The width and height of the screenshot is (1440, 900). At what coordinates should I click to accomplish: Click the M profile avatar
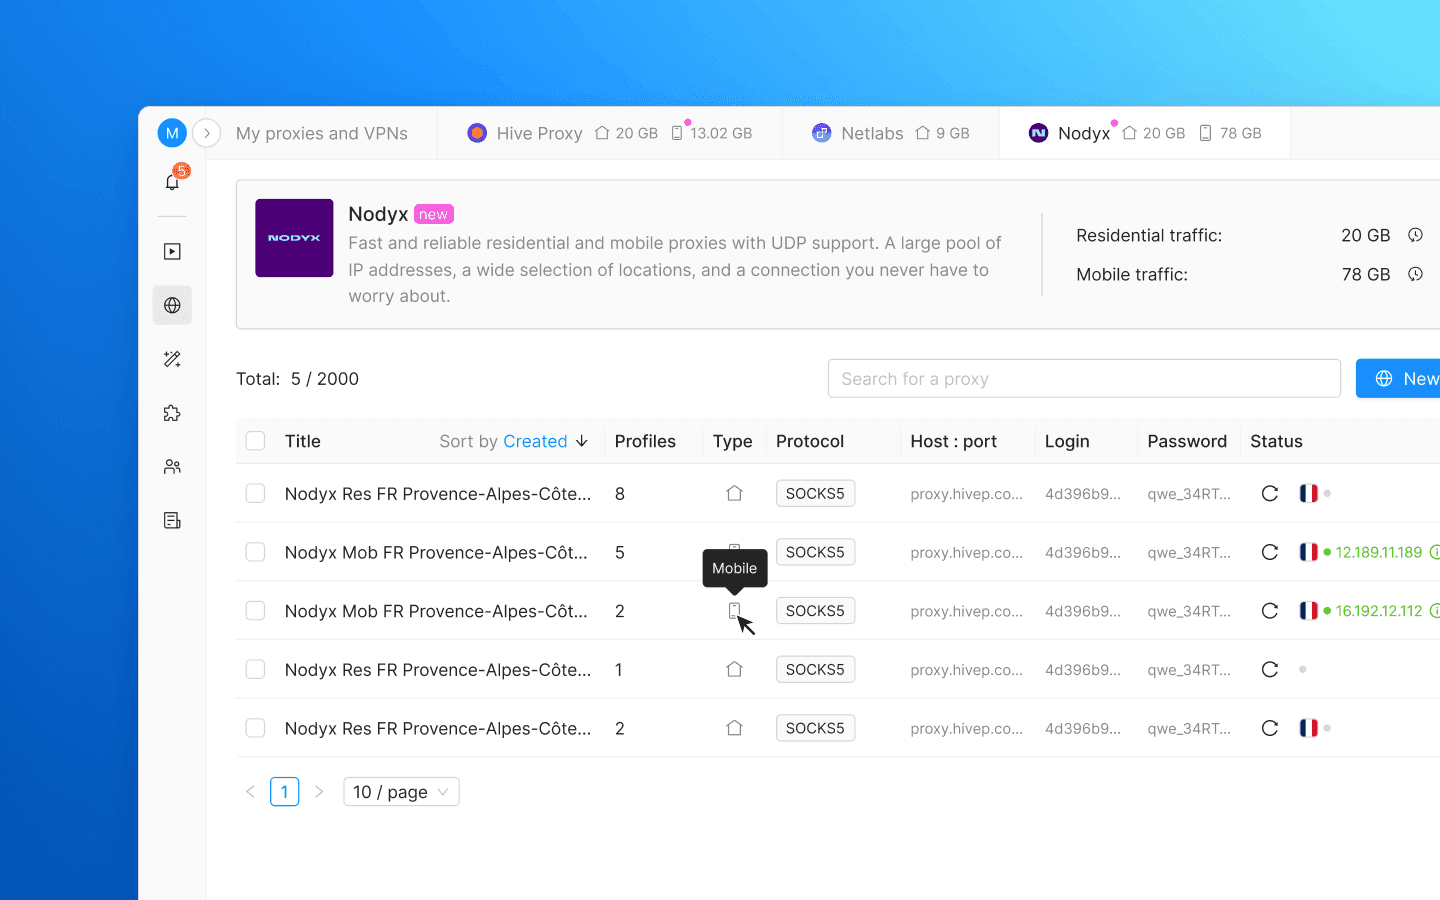(172, 133)
